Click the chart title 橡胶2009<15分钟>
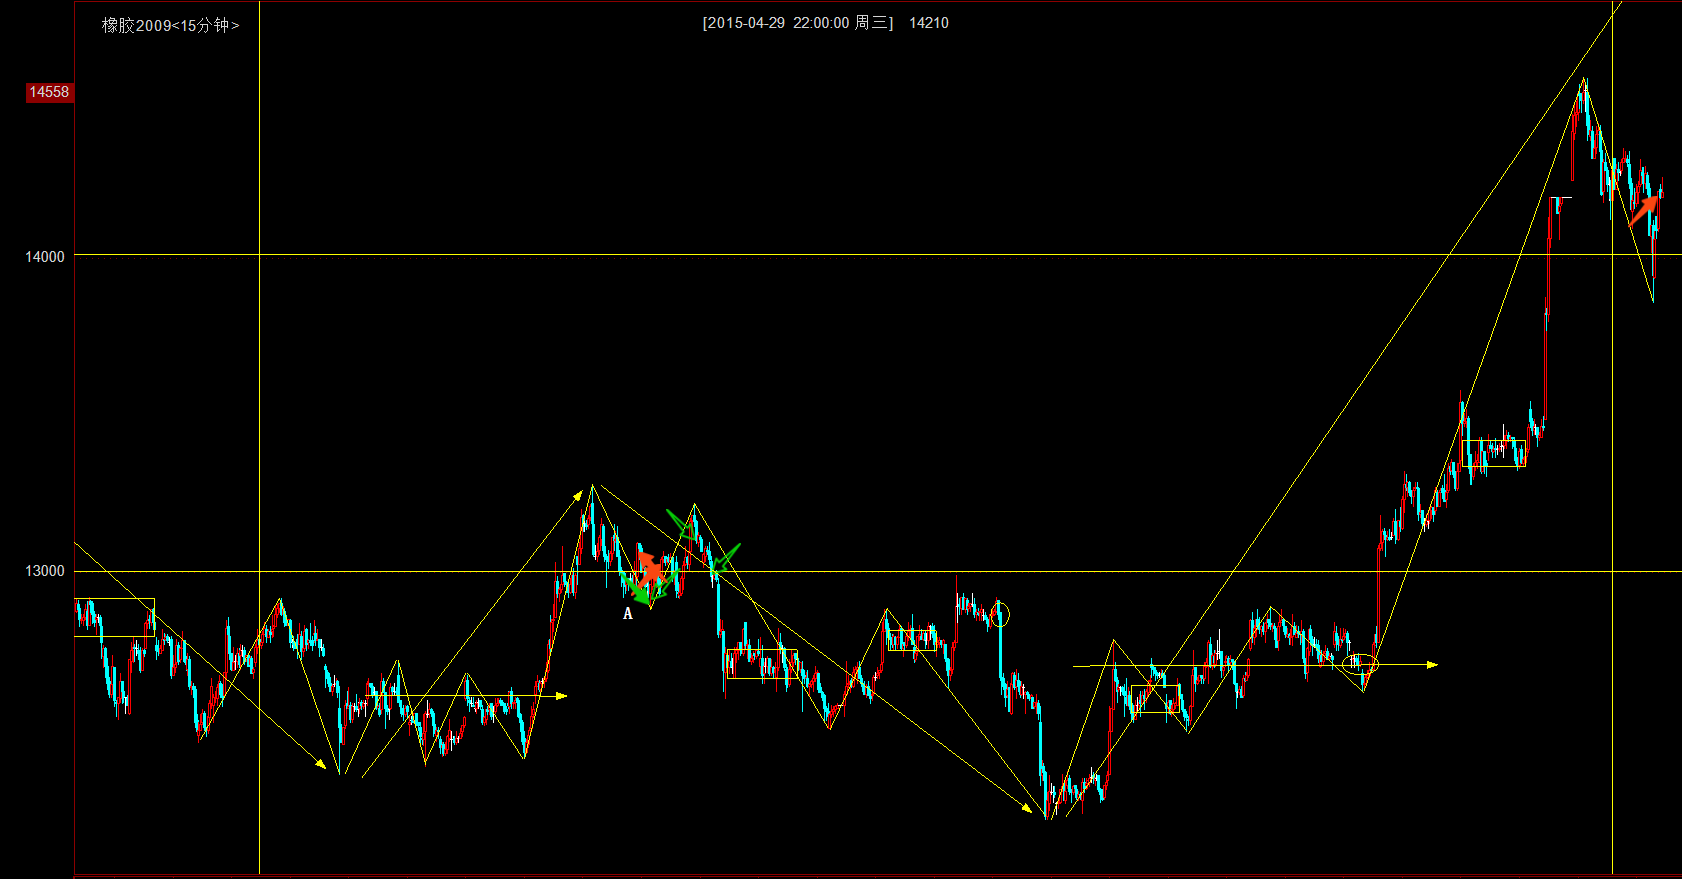 point(170,25)
